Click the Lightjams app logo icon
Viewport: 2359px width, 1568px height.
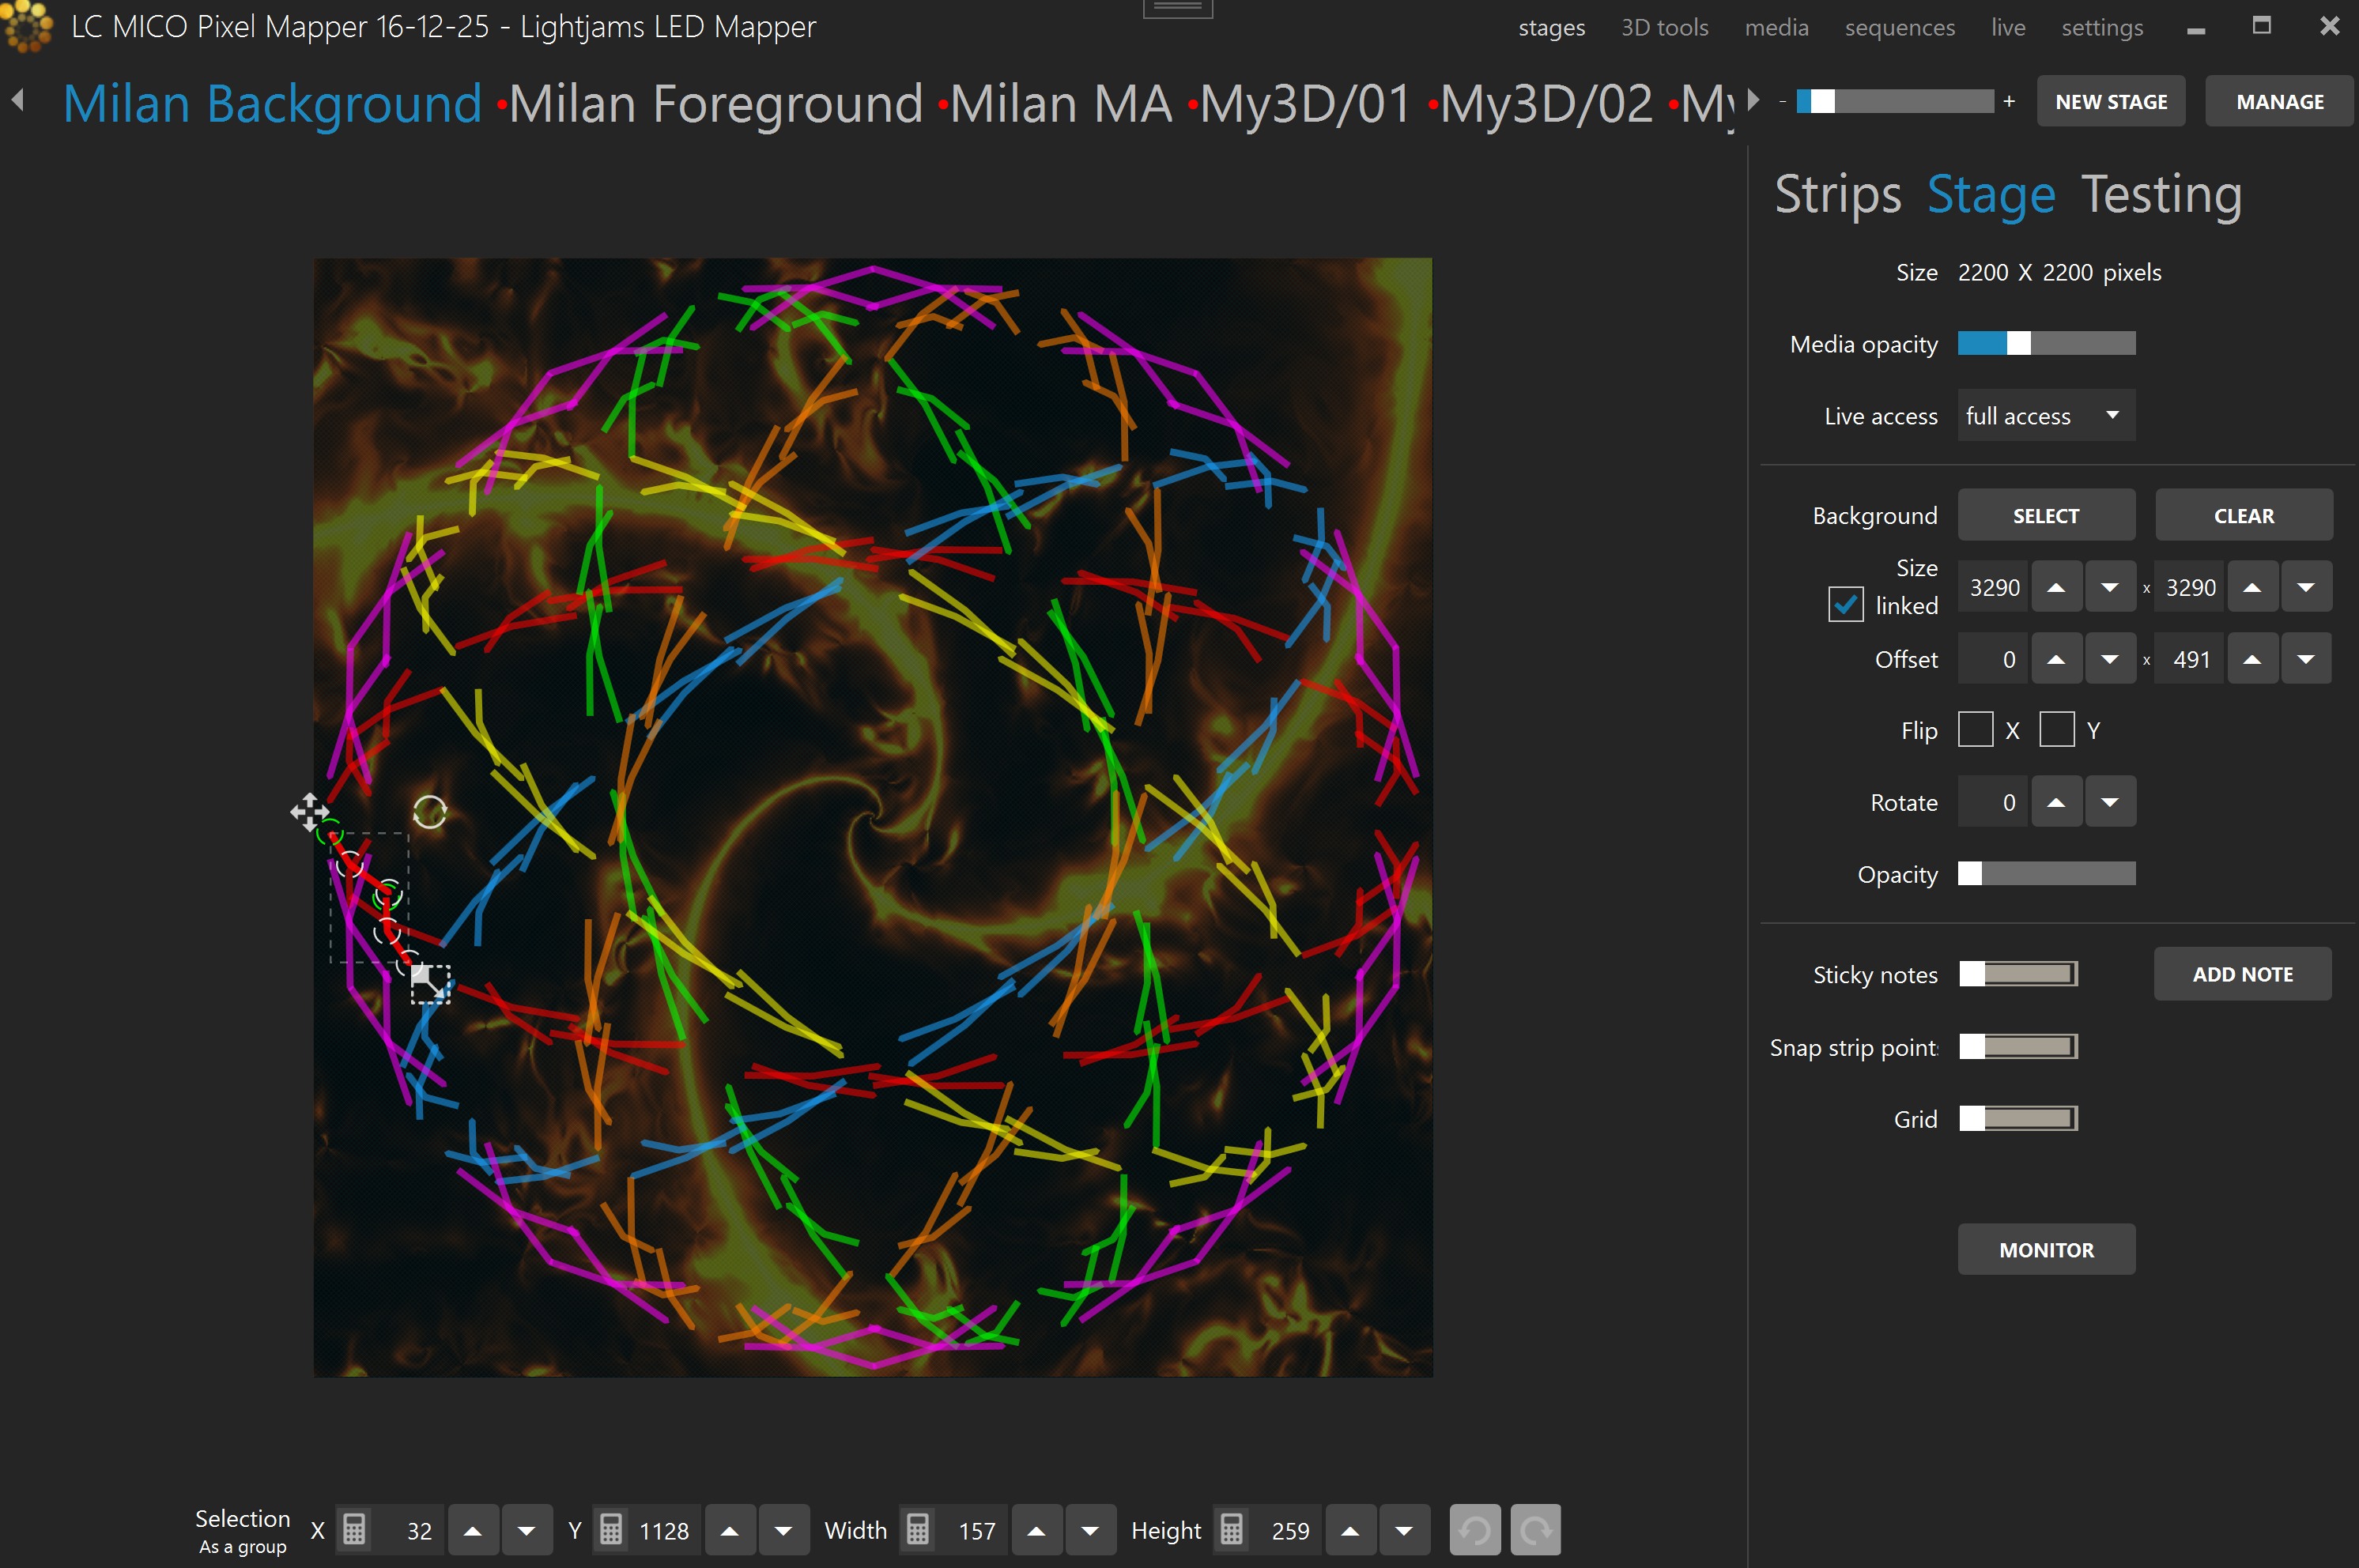coord(28,26)
